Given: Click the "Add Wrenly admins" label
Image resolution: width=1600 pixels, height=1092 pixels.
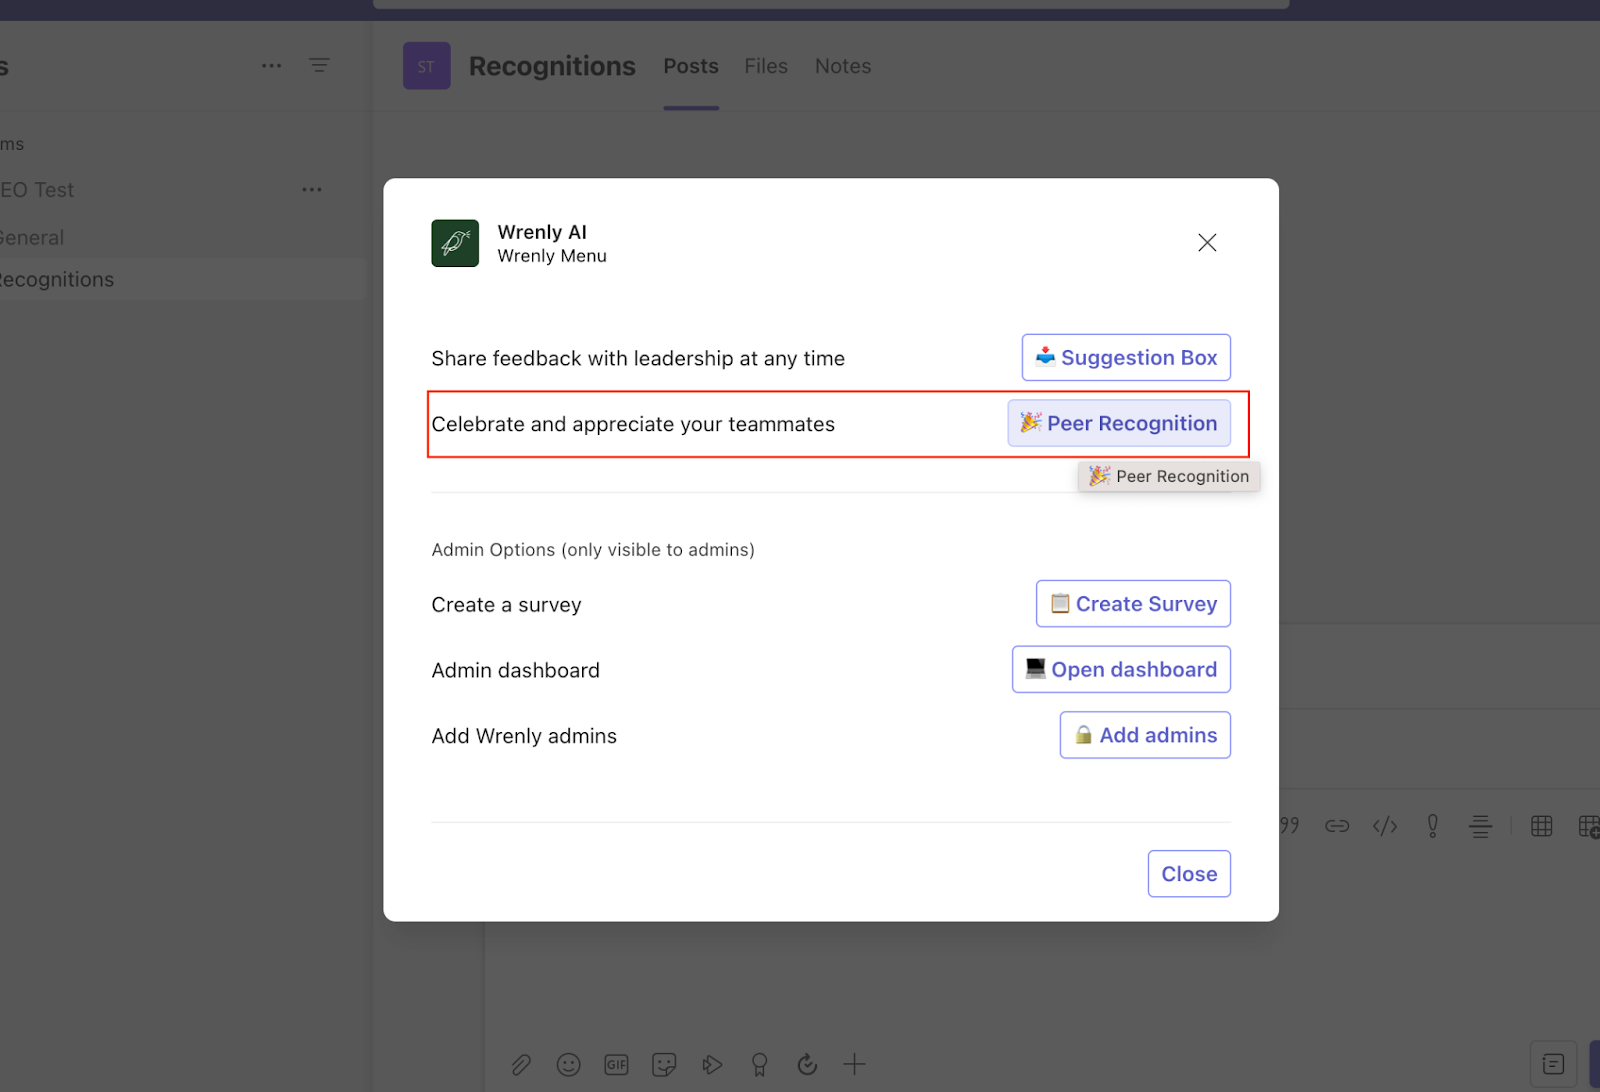Looking at the screenshot, I should (524, 736).
